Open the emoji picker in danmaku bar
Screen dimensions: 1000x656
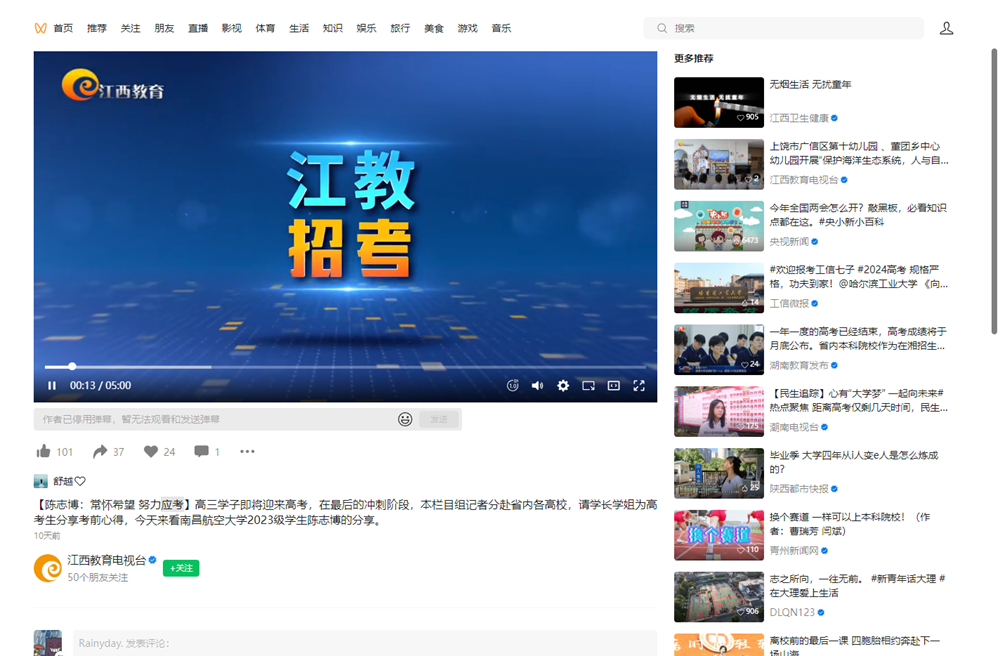point(406,420)
